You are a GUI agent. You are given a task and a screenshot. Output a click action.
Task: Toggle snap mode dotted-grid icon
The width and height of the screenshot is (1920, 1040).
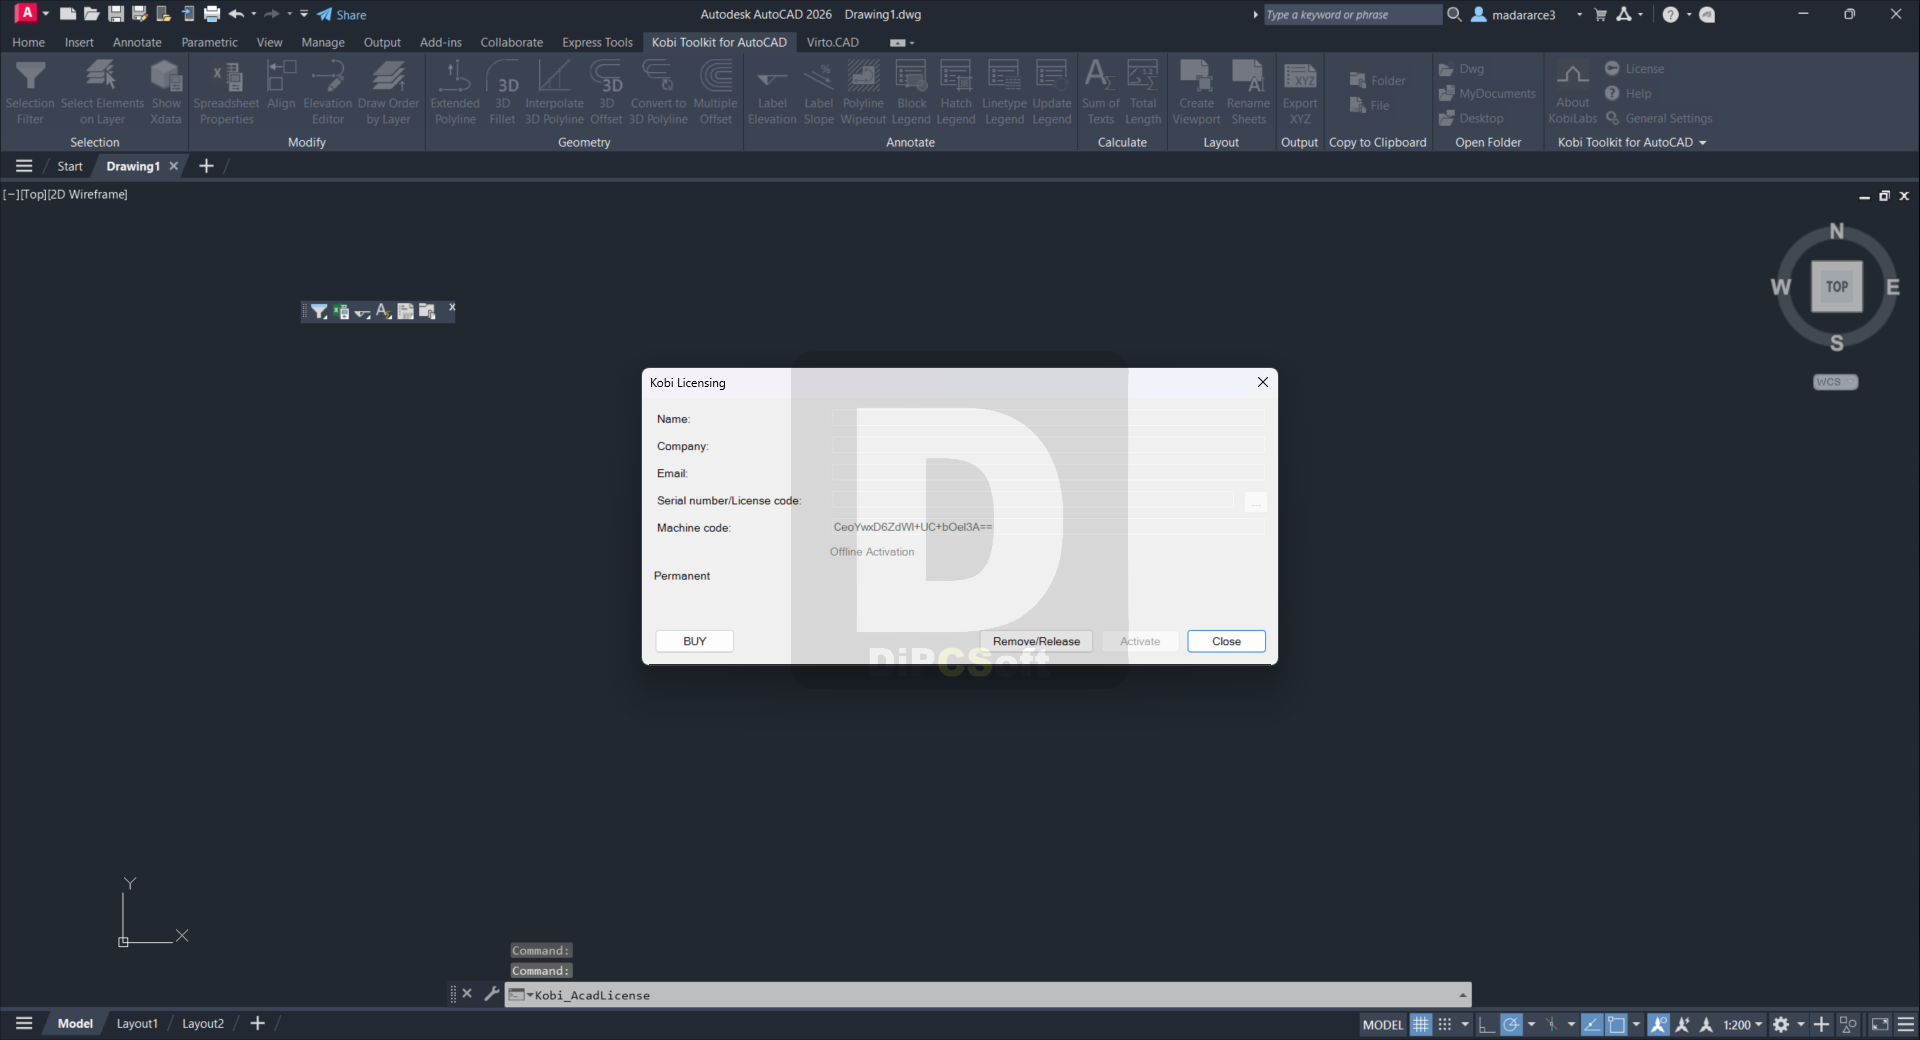[1445, 1024]
